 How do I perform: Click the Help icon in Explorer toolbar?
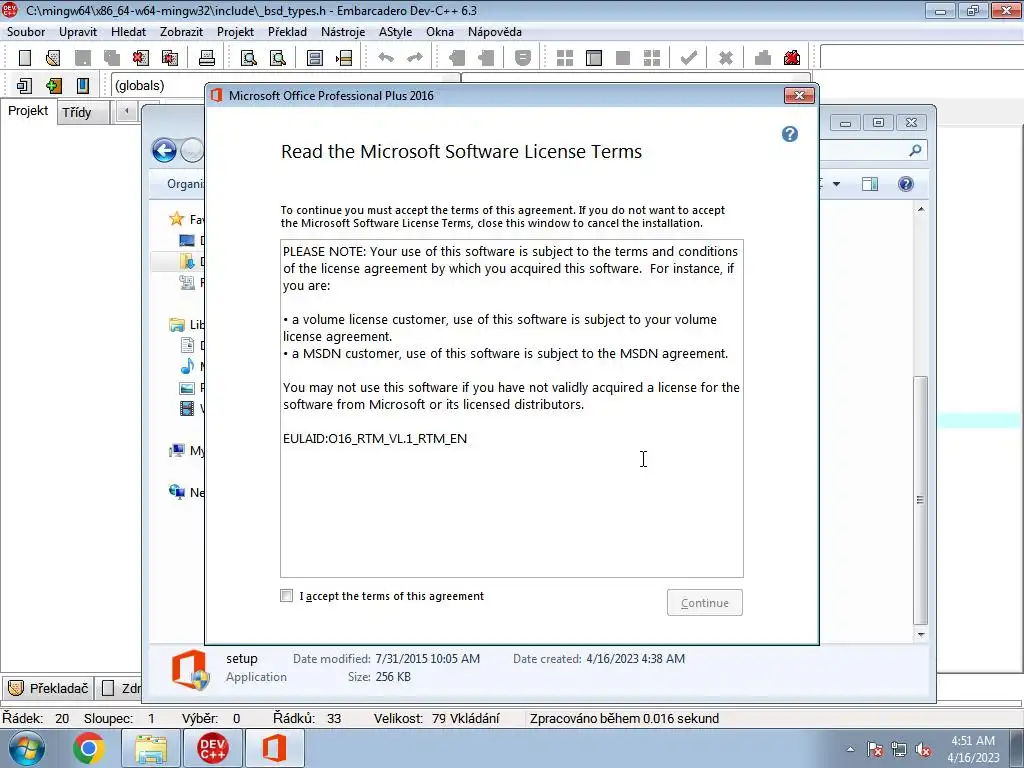905,184
